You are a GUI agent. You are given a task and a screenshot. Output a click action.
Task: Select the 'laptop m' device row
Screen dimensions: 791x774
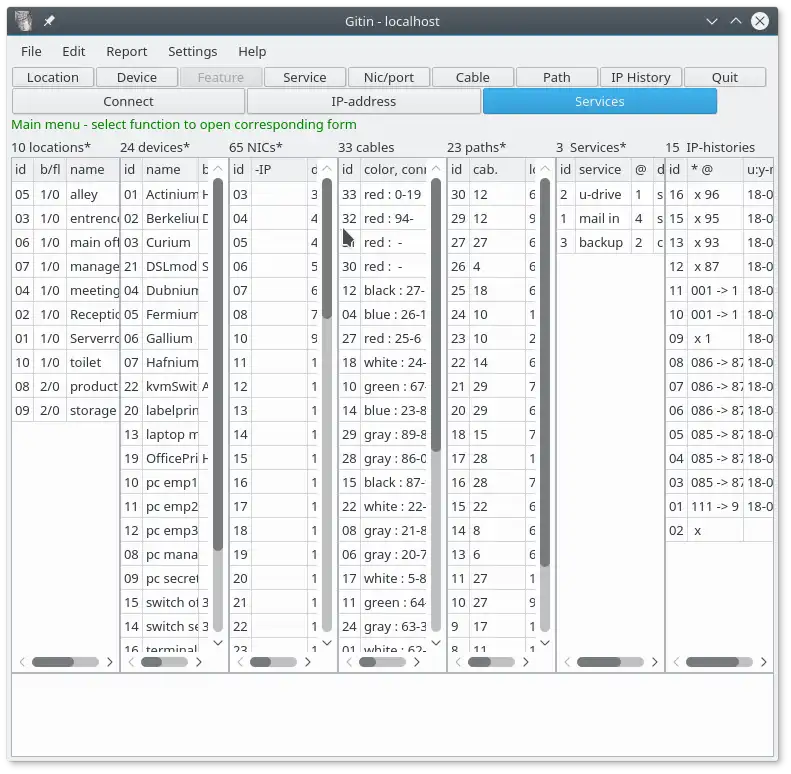click(x=165, y=435)
